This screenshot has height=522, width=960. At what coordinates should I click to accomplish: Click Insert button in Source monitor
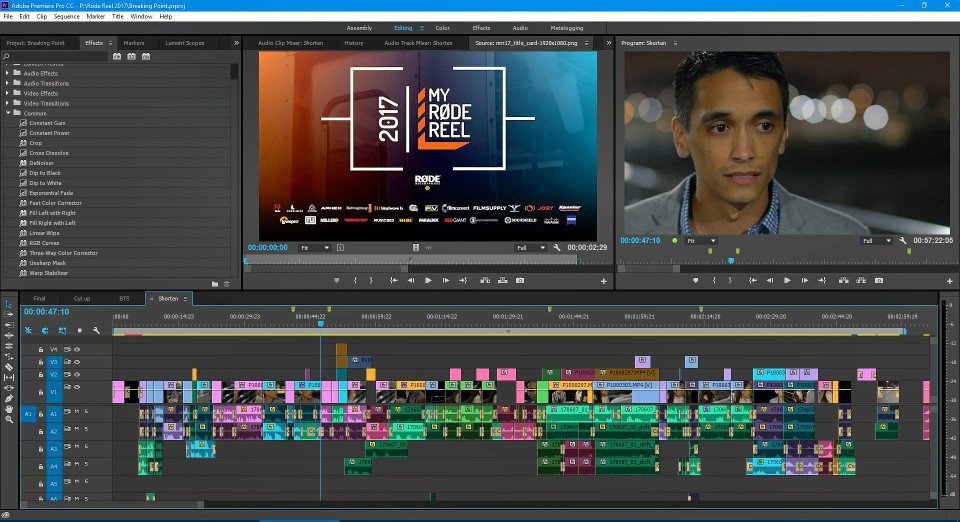[485, 280]
